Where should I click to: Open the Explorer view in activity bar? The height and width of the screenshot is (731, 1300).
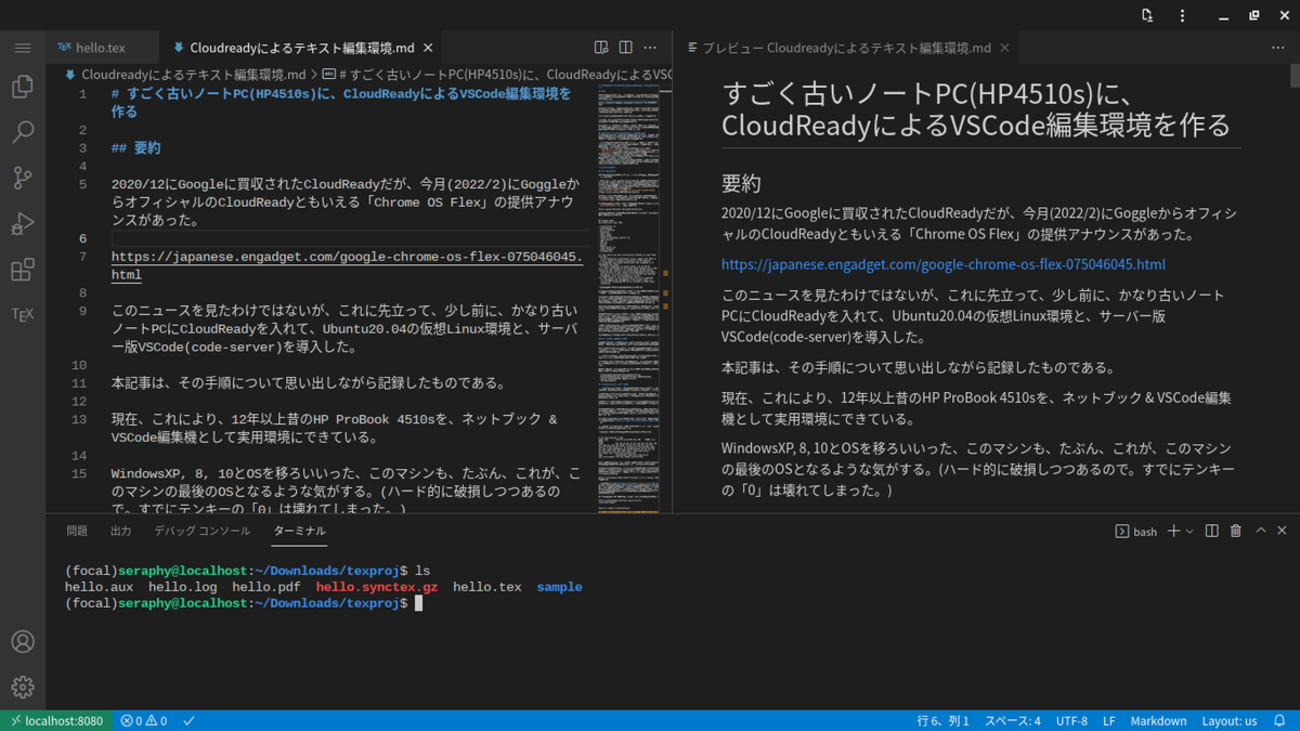(22, 87)
